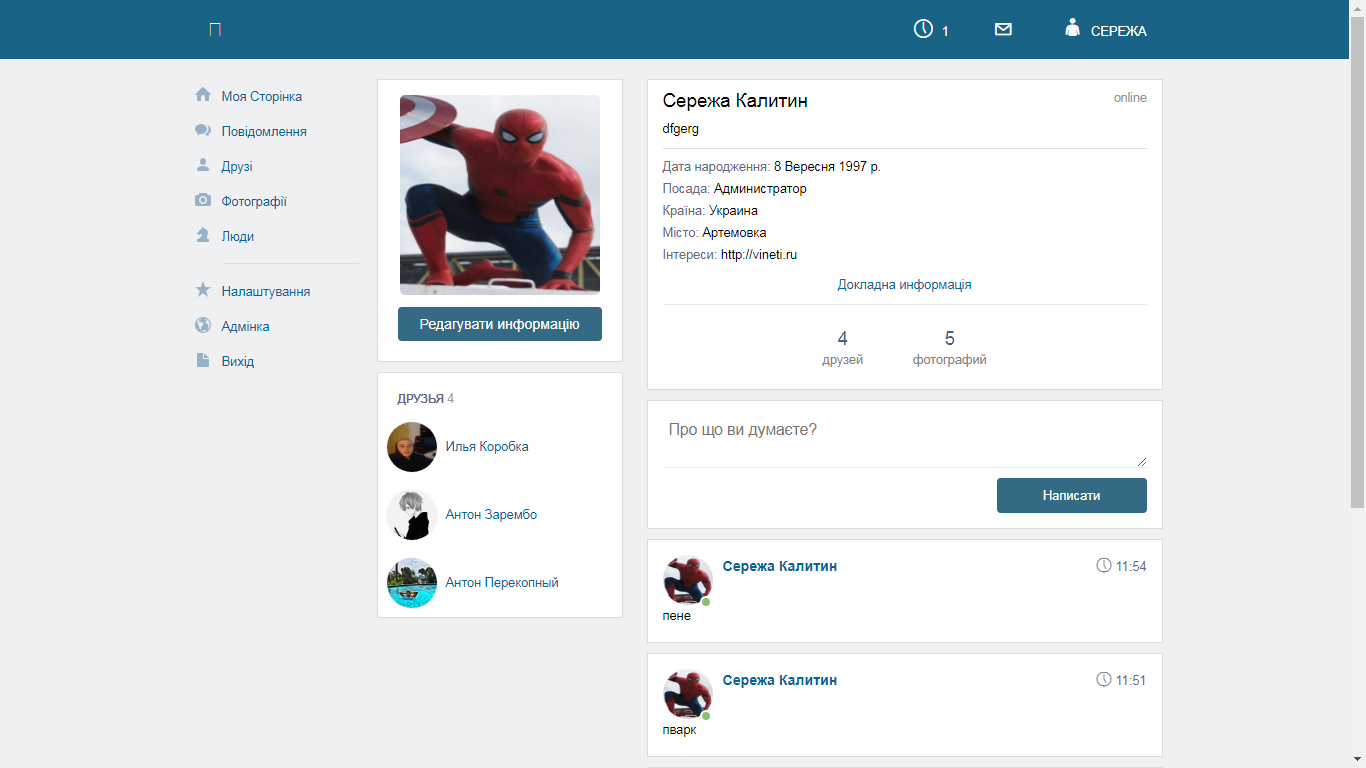Click the post text 'пварк'
This screenshot has height=768, width=1366.
click(x=679, y=730)
